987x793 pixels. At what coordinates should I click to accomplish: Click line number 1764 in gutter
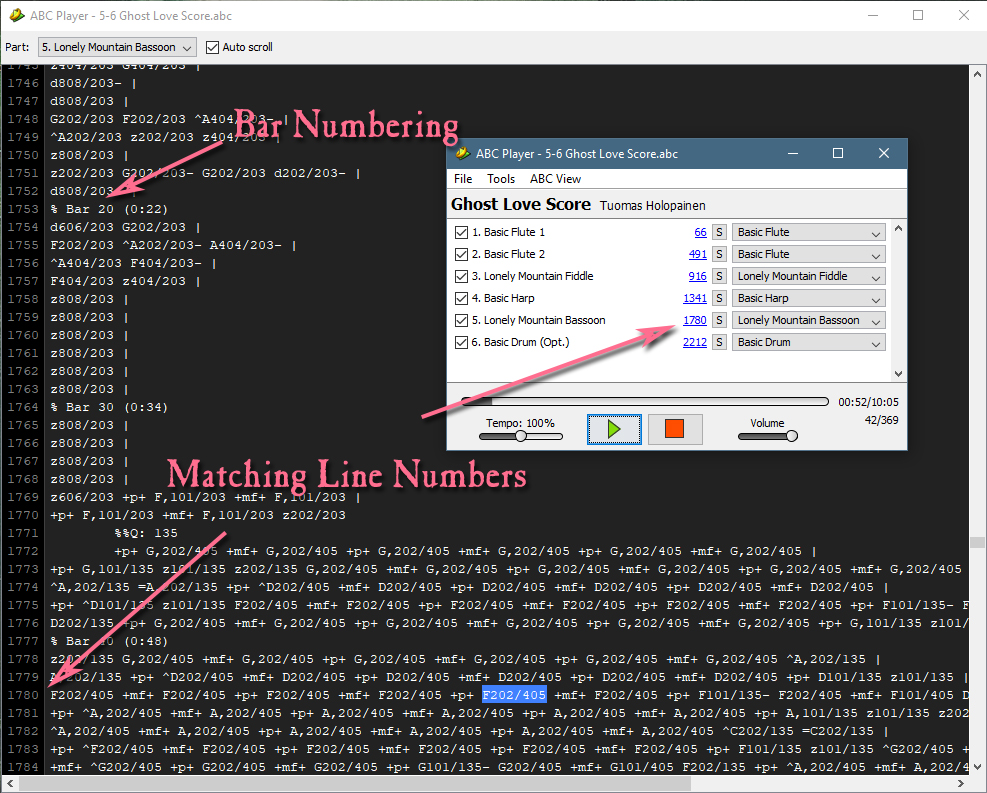pos(23,407)
